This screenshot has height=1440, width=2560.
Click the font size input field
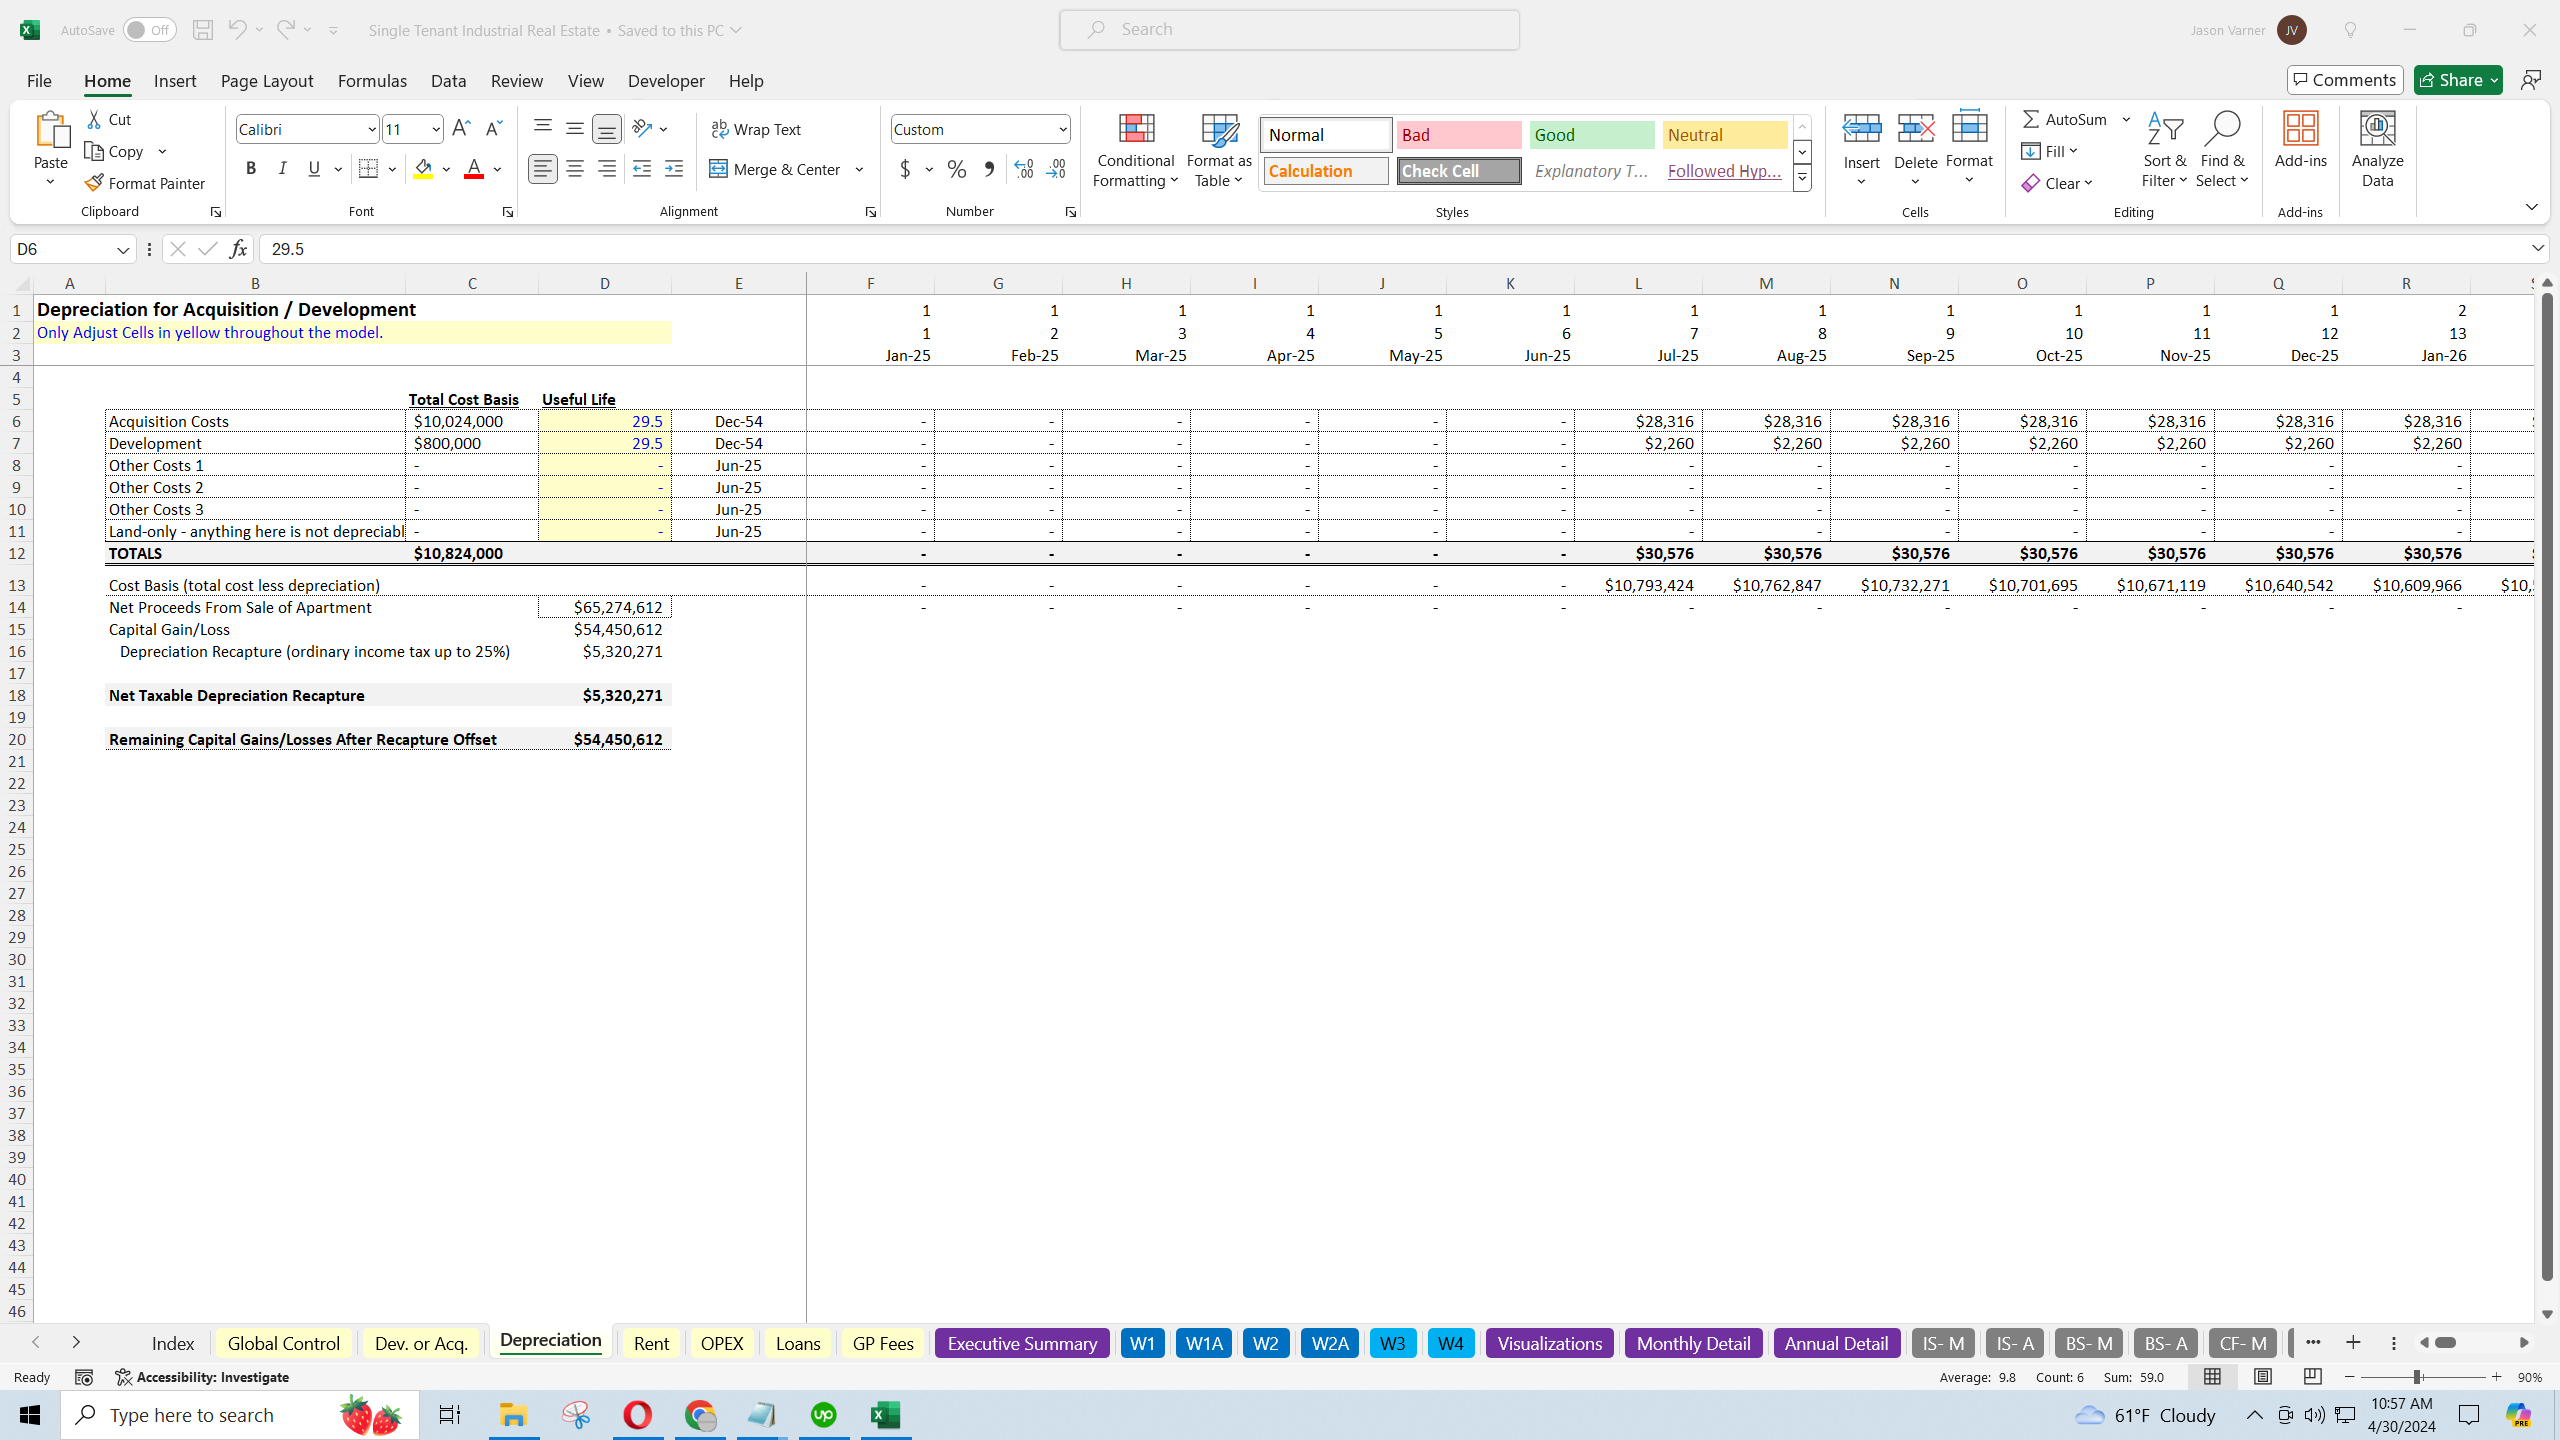[x=406, y=128]
